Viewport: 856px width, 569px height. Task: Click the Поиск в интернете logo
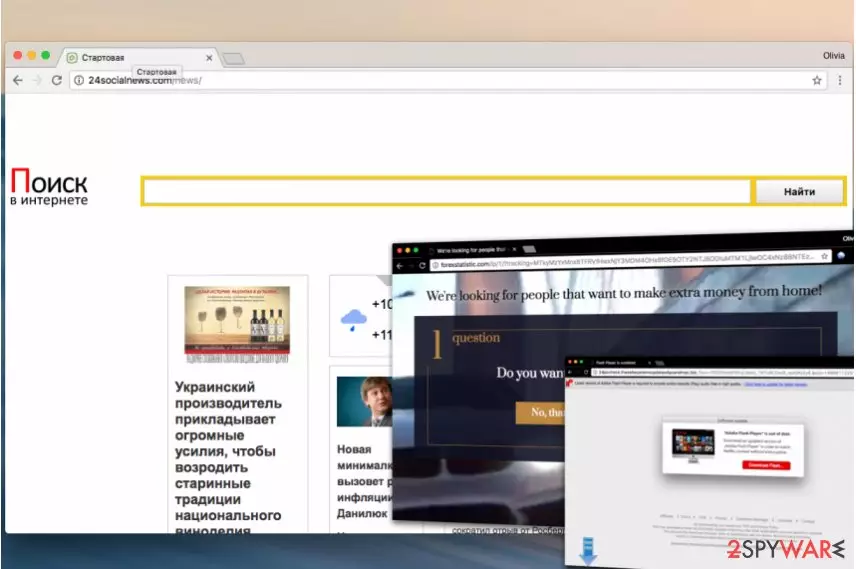(x=49, y=187)
